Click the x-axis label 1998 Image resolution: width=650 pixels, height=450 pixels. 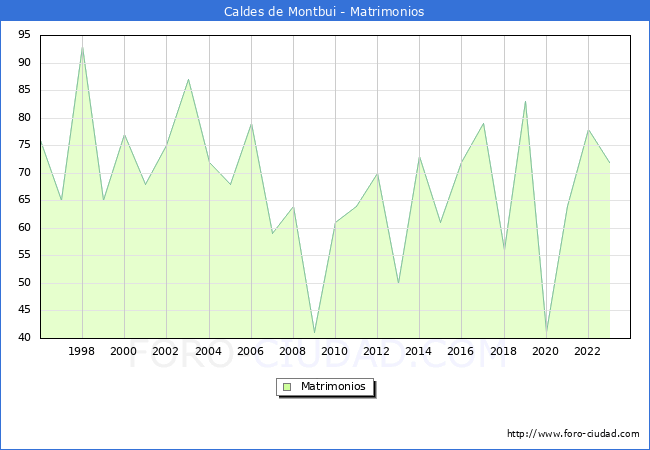81,351
